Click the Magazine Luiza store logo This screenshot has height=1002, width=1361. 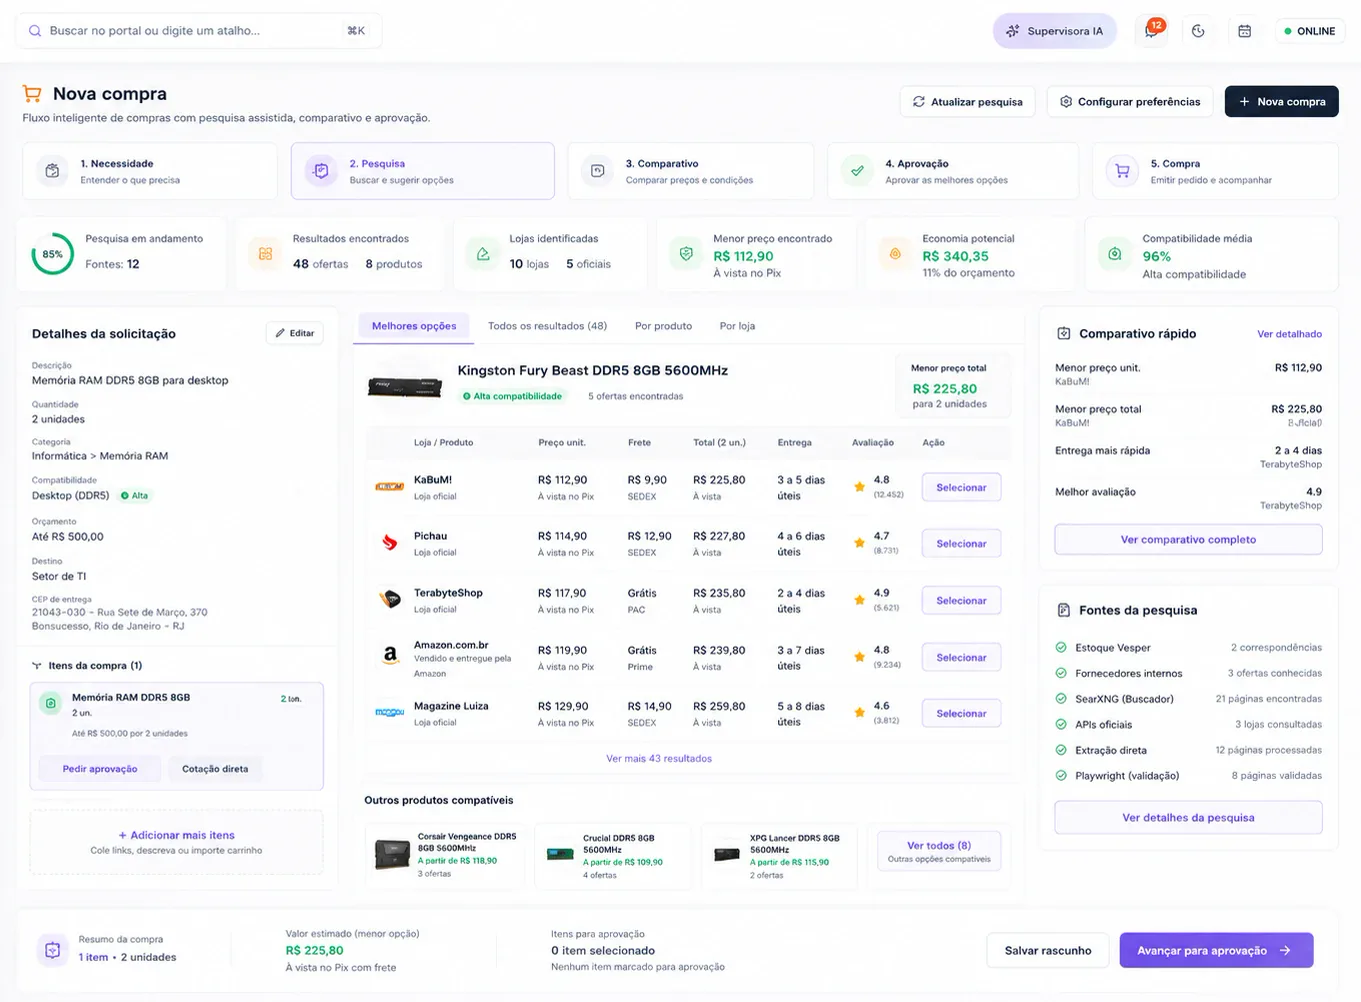[389, 712]
